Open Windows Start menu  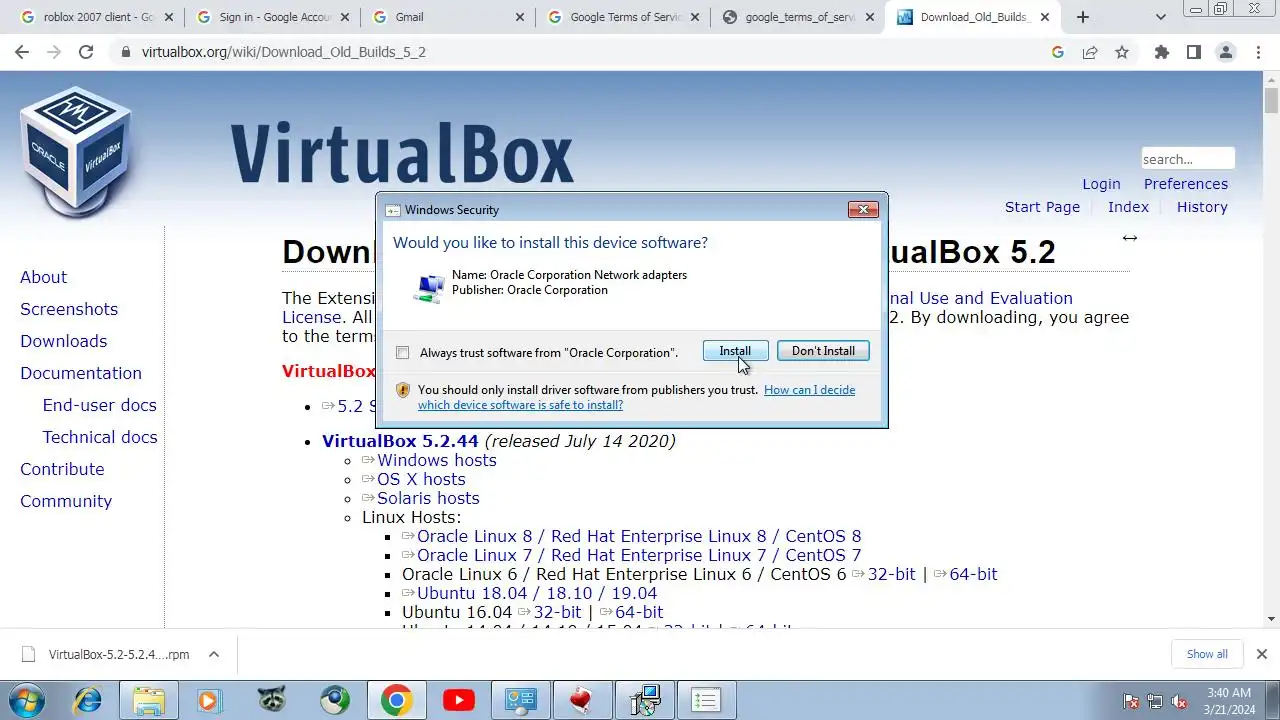click(x=26, y=700)
